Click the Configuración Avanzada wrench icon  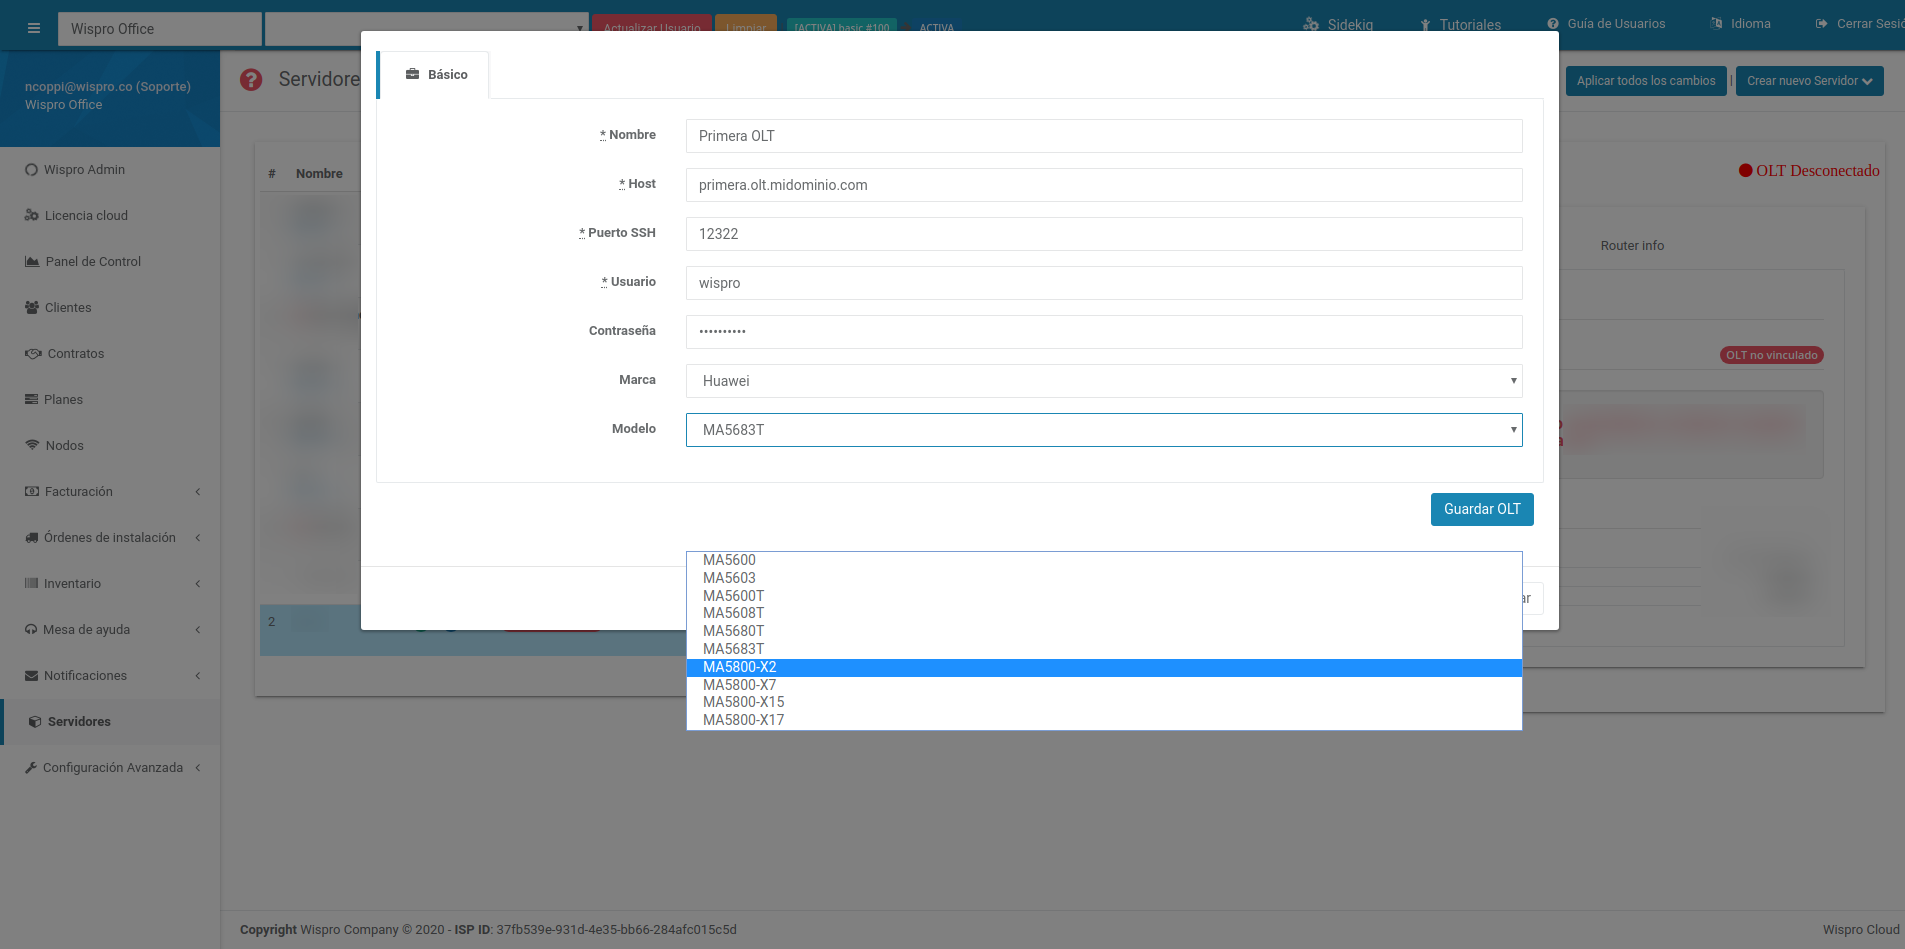click(31, 768)
